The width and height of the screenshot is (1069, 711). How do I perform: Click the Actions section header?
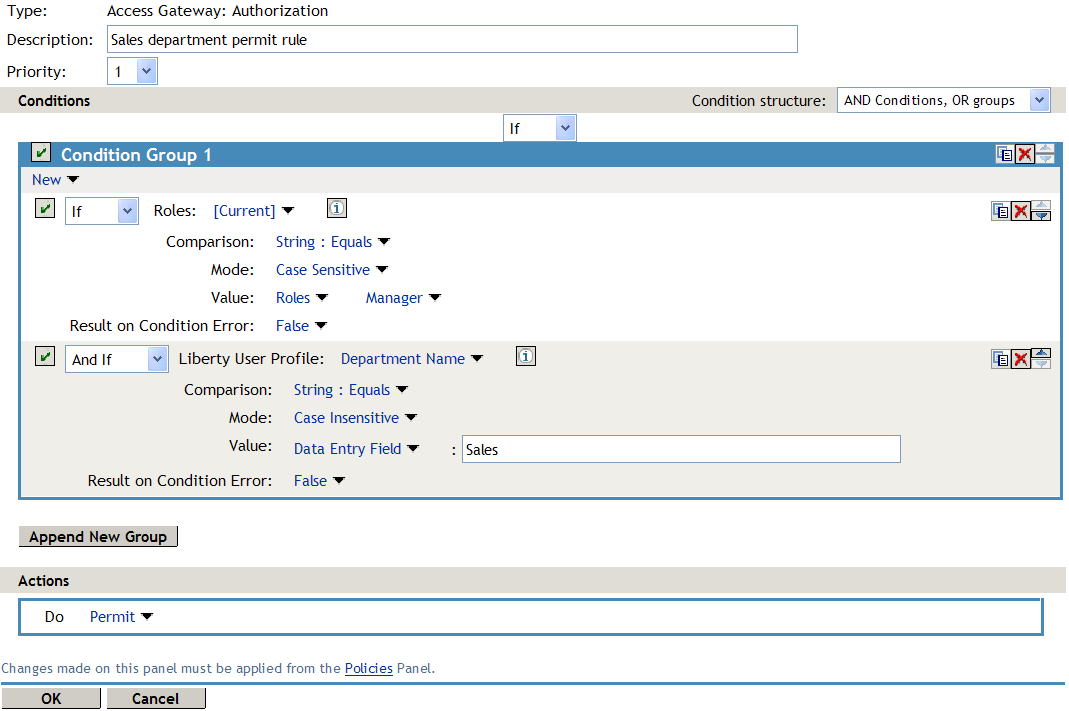tap(44, 581)
